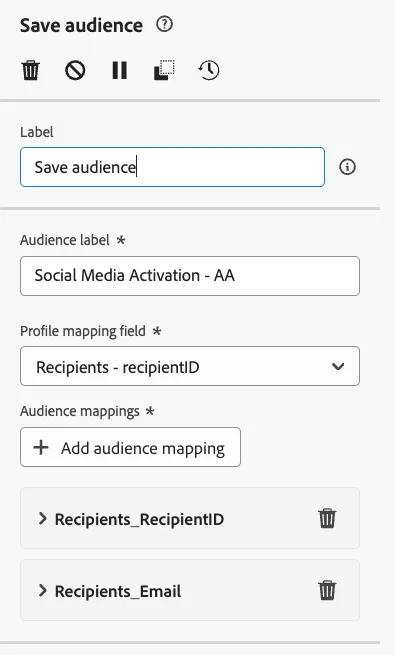Image resolution: width=395 pixels, height=655 pixels.
Task: Open the history clock icon
Action: 209,70
